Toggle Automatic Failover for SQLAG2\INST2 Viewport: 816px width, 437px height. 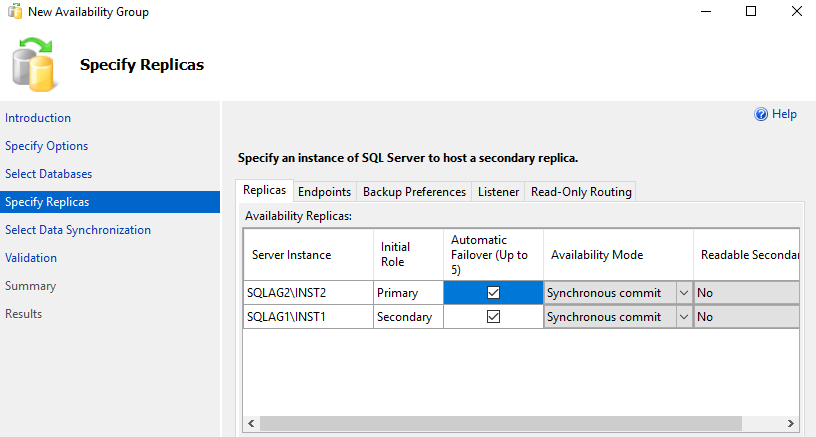[493, 293]
